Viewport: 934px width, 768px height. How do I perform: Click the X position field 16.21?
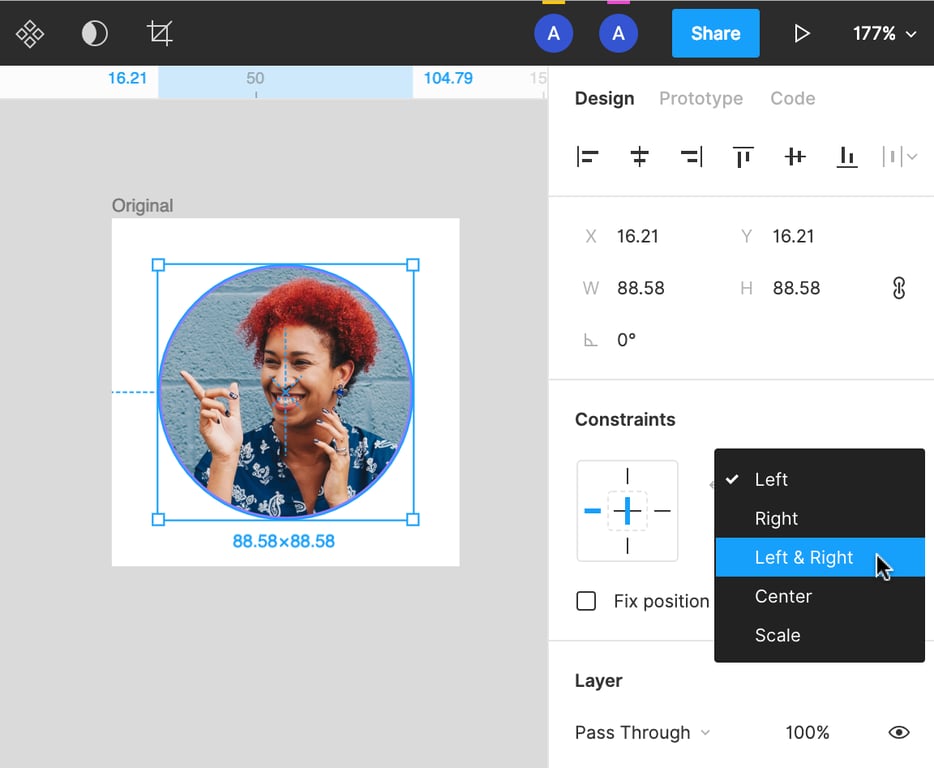coord(638,237)
